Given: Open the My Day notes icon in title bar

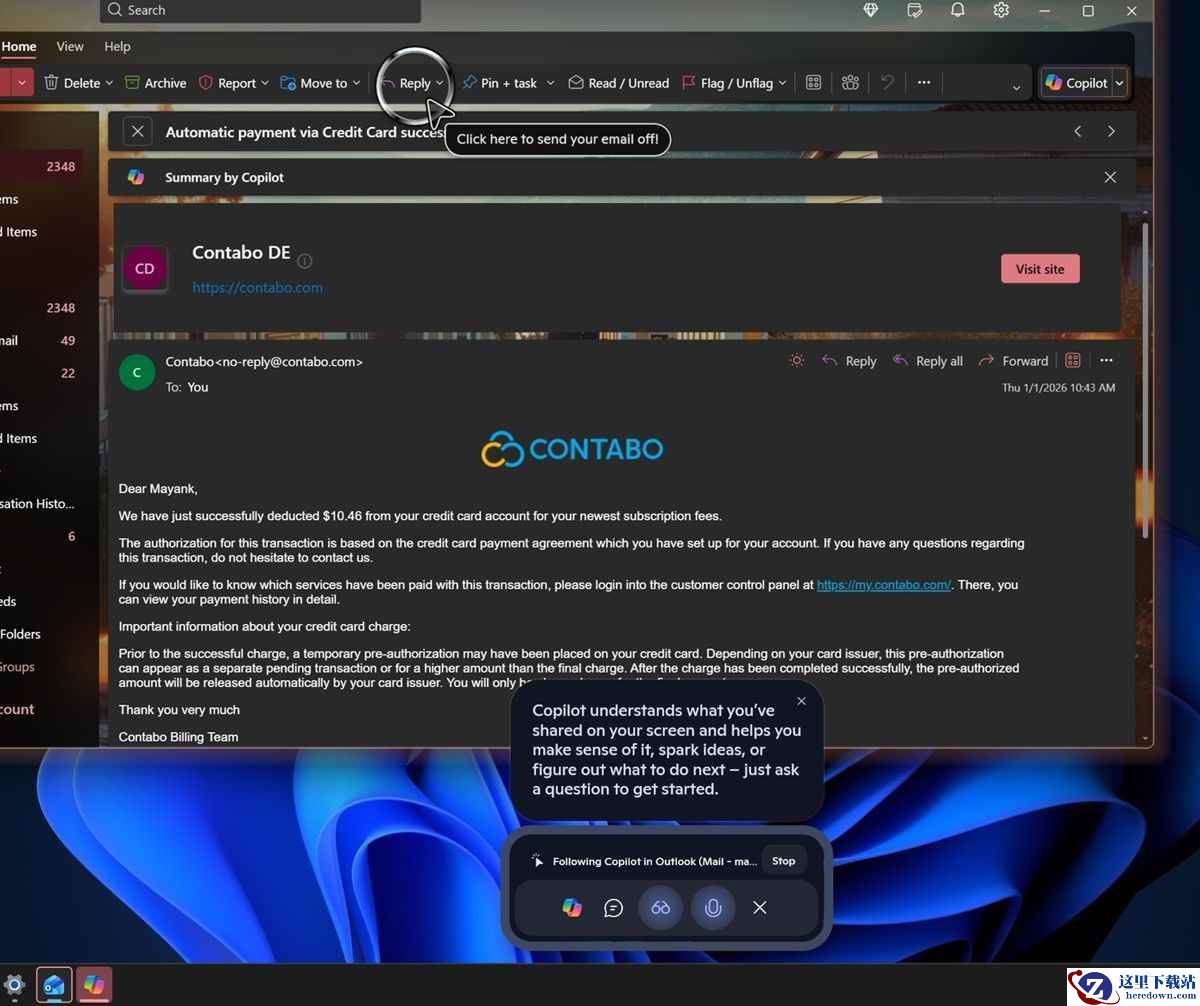Looking at the screenshot, I should [x=914, y=10].
